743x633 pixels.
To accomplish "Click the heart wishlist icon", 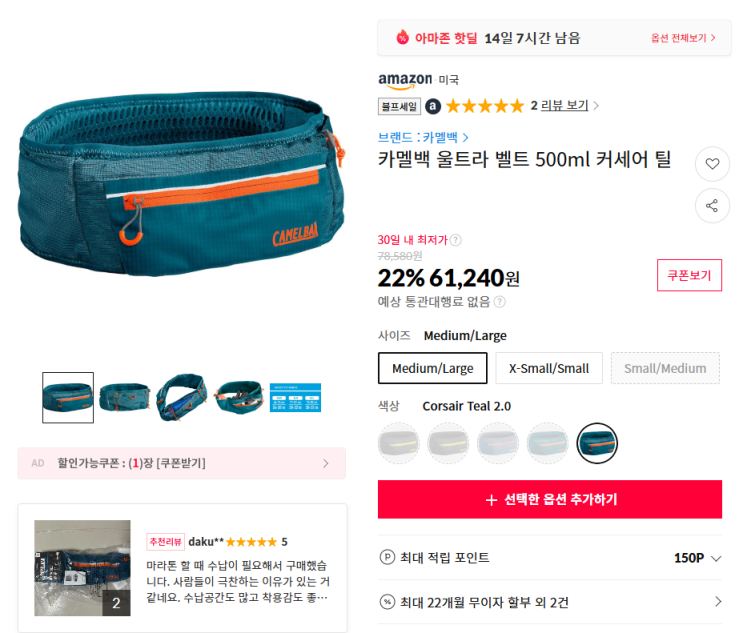I will click(x=712, y=164).
